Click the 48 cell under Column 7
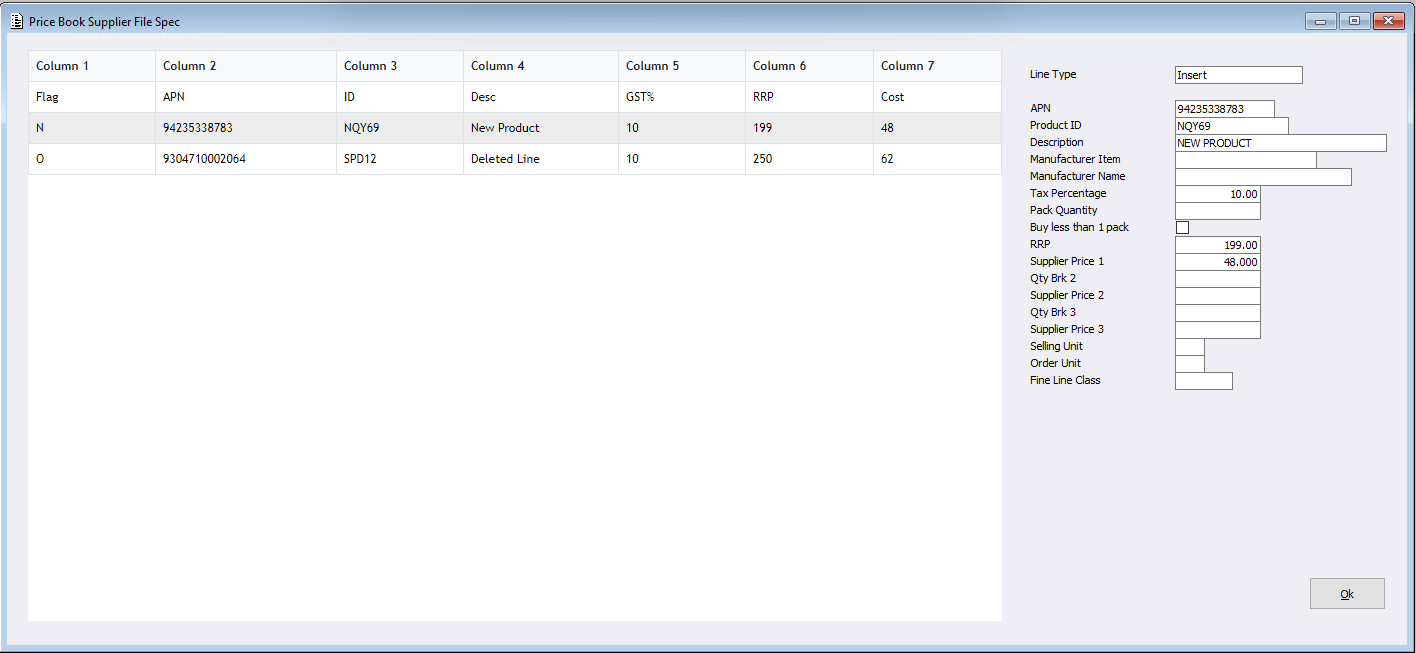Viewport: 1416px width, 653px height. coord(938,128)
